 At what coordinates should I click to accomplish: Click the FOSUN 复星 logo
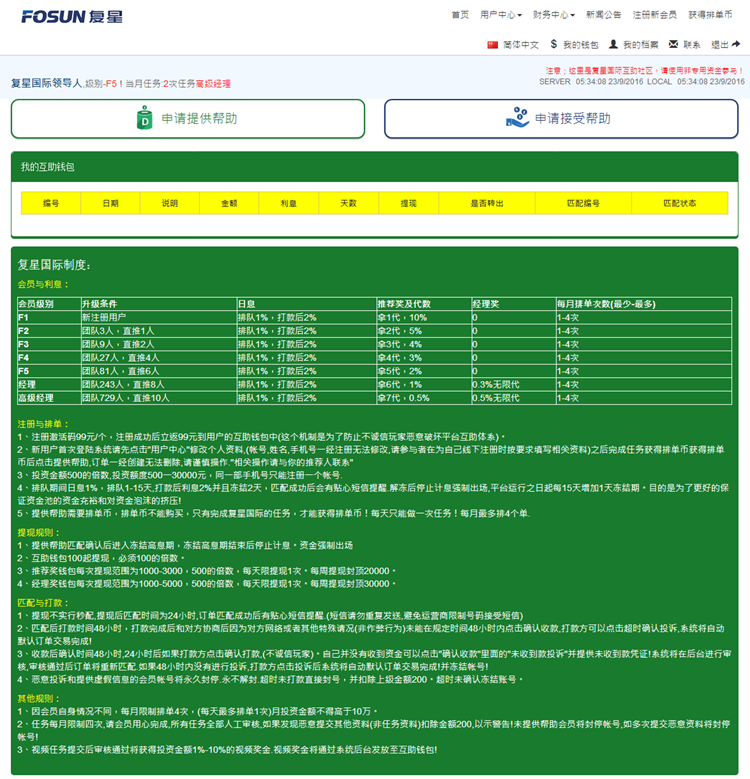click(x=72, y=16)
